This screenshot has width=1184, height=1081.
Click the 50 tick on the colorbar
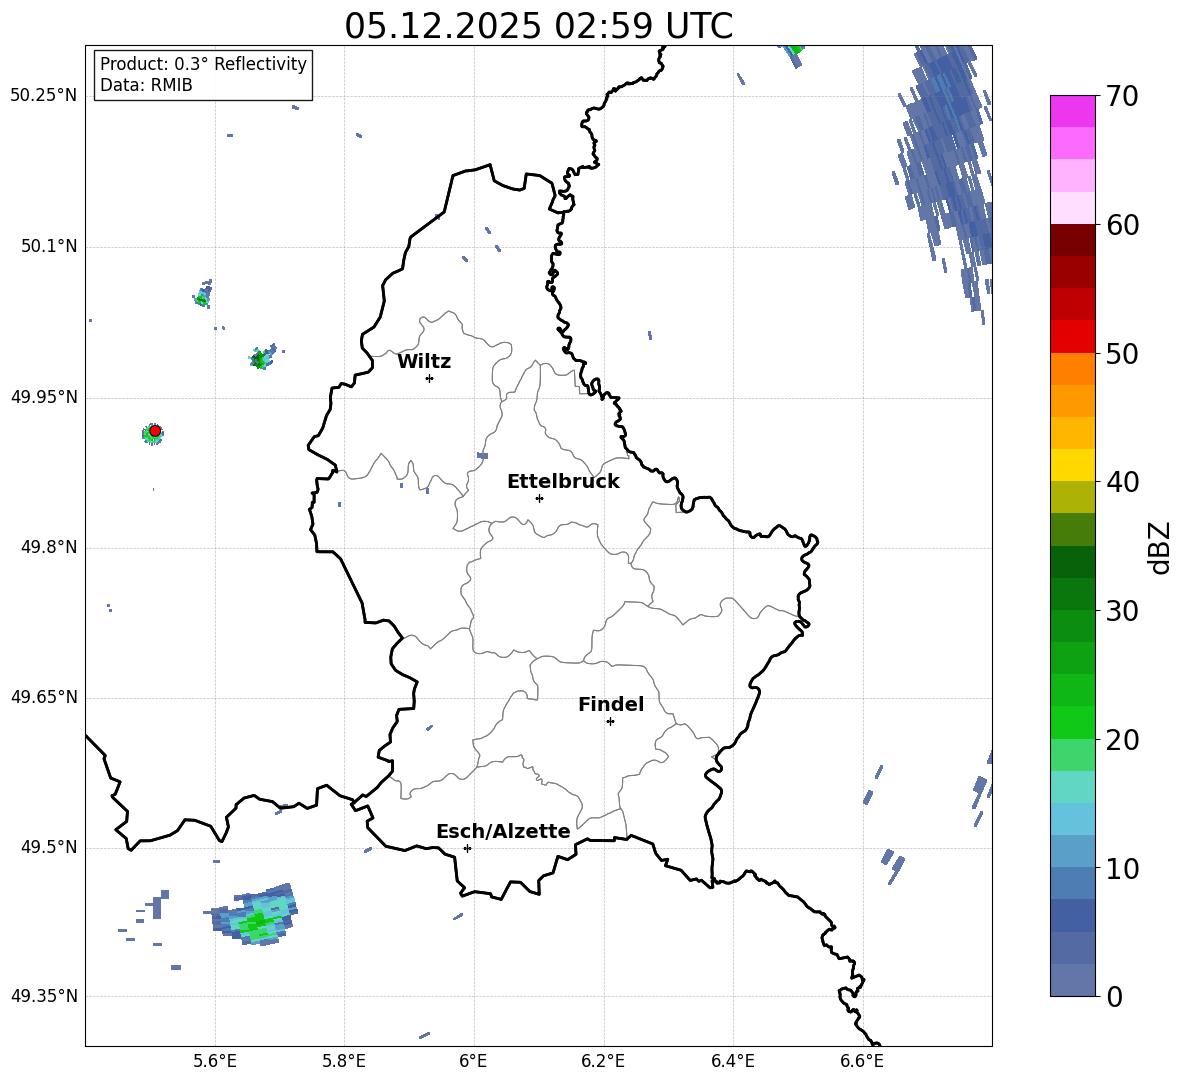click(x=1121, y=354)
